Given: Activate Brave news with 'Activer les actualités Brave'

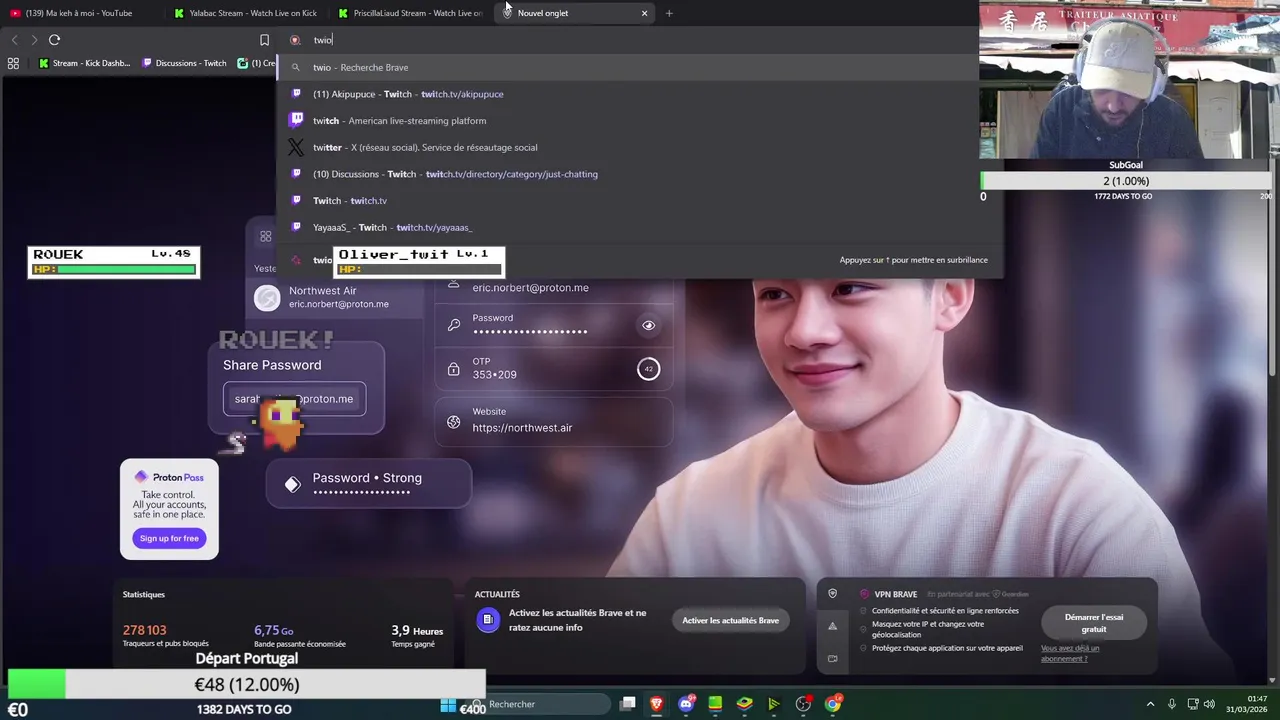Looking at the screenshot, I should coord(730,620).
